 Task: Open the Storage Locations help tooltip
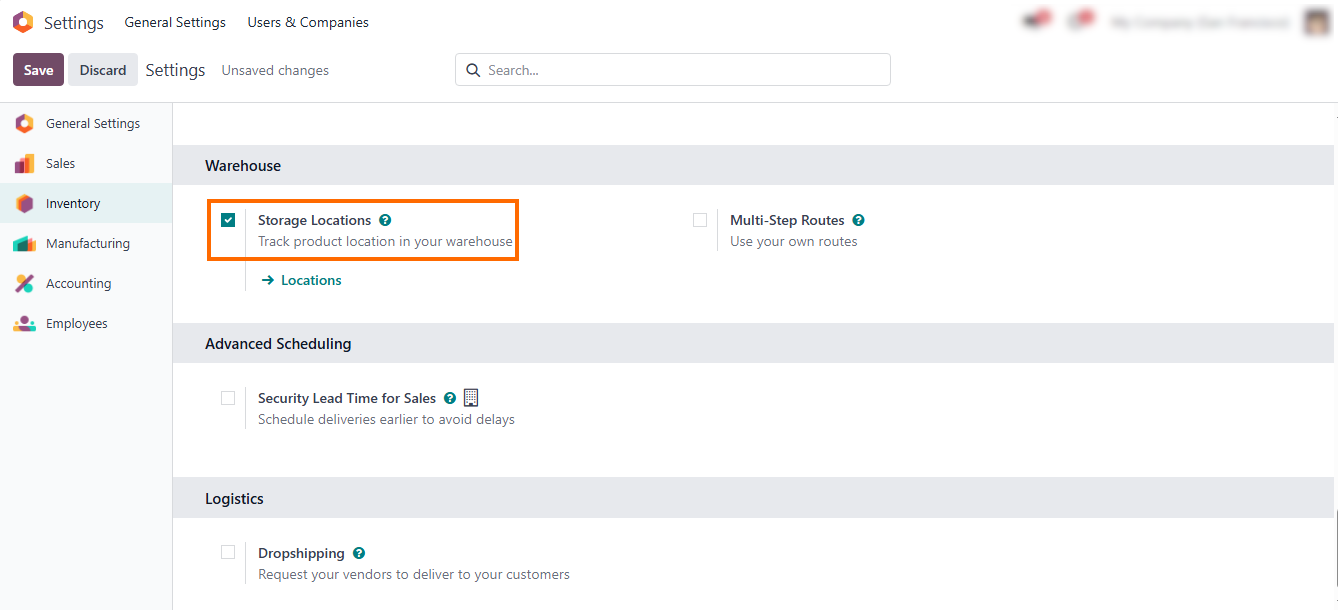(385, 220)
